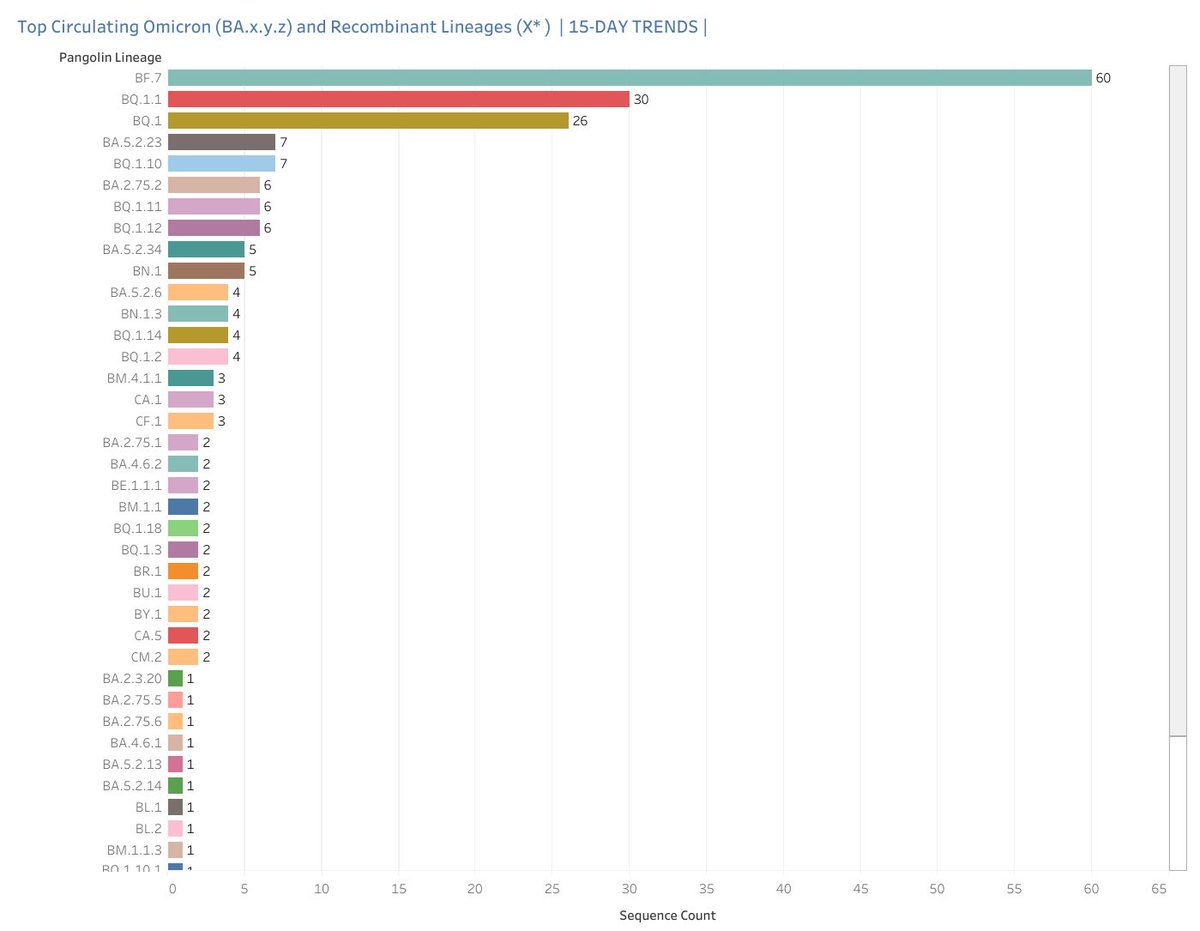The height and width of the screenshot is (931, 1200).
Task: Click the 'BN.1.3' lineage label
Action: [141, 314]
